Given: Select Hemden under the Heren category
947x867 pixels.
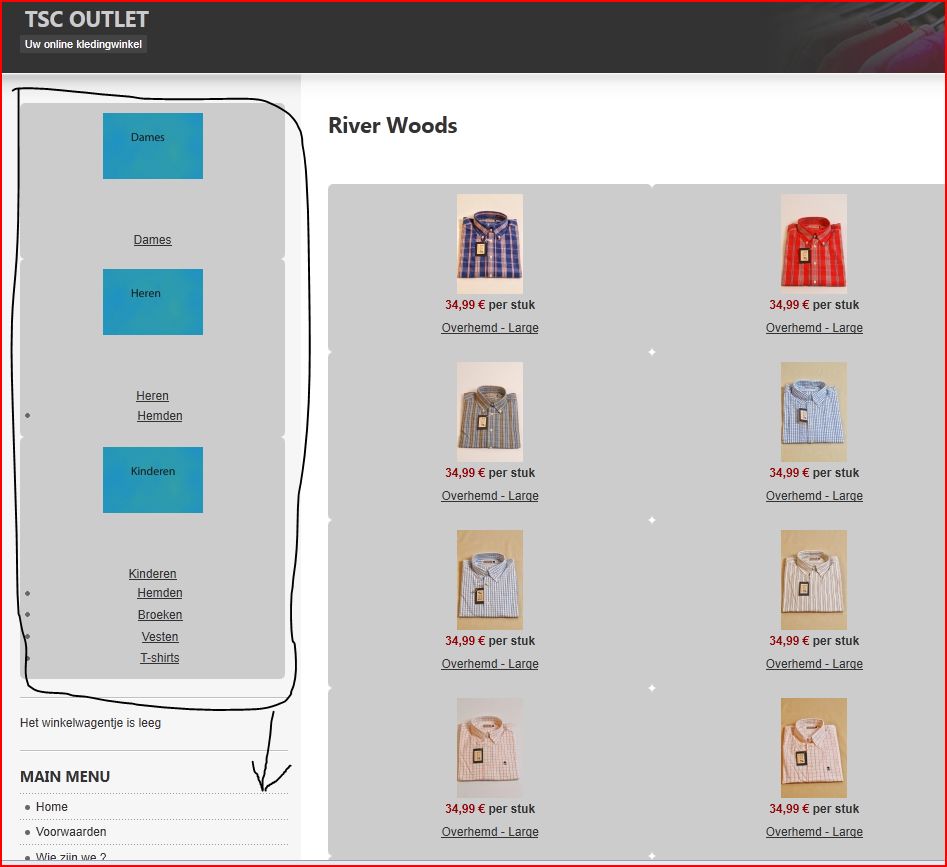Looking at the screenshot, I should coord(159,415).
